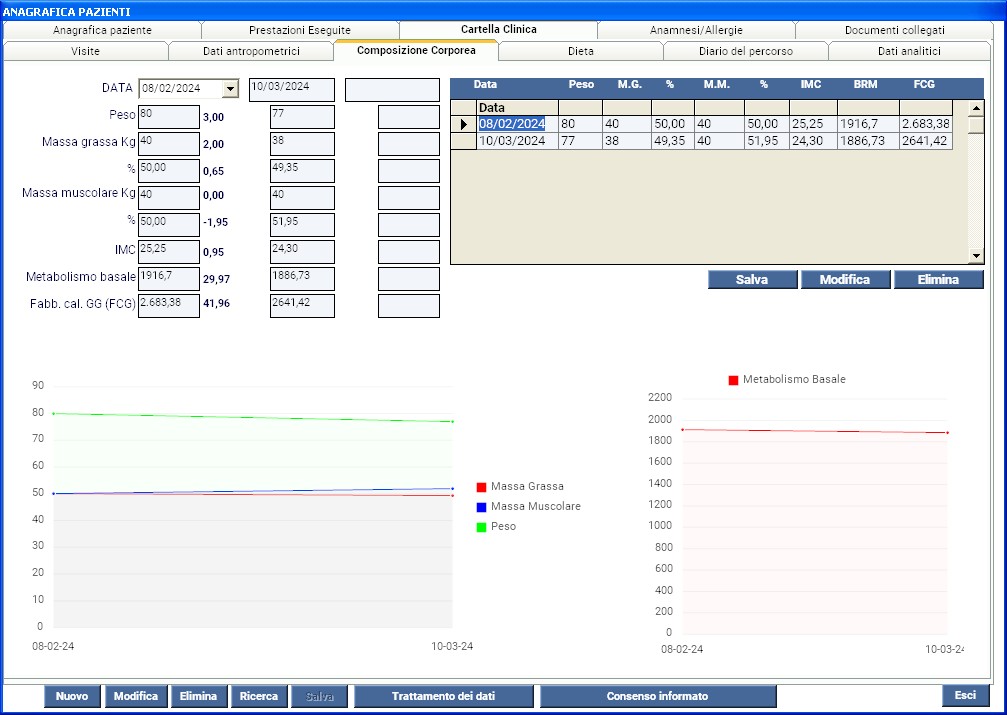Click the Peso input field showing 80
1007x715 pixels.
pyautogui.click(x=168, y=116)
